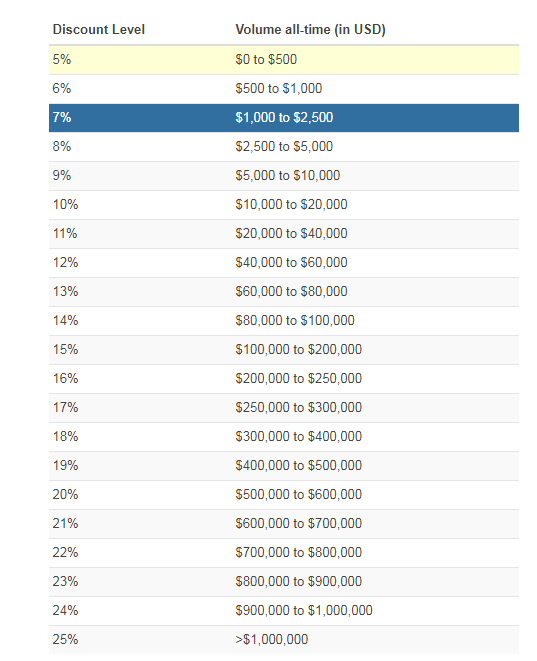Select the $500 to $1,000 volume row
537x661 pixels.
(284, 89)
